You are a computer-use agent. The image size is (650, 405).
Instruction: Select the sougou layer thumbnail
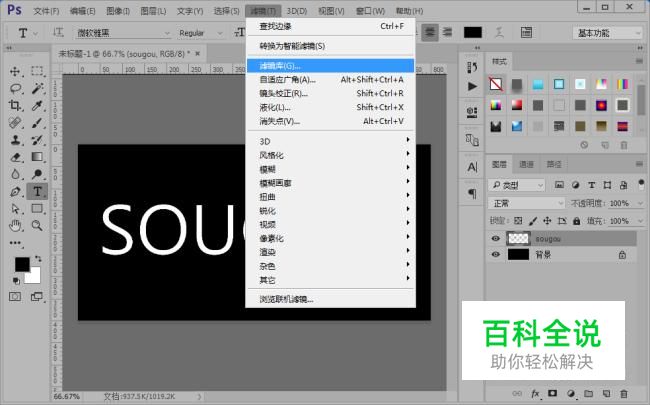point(519,238)
